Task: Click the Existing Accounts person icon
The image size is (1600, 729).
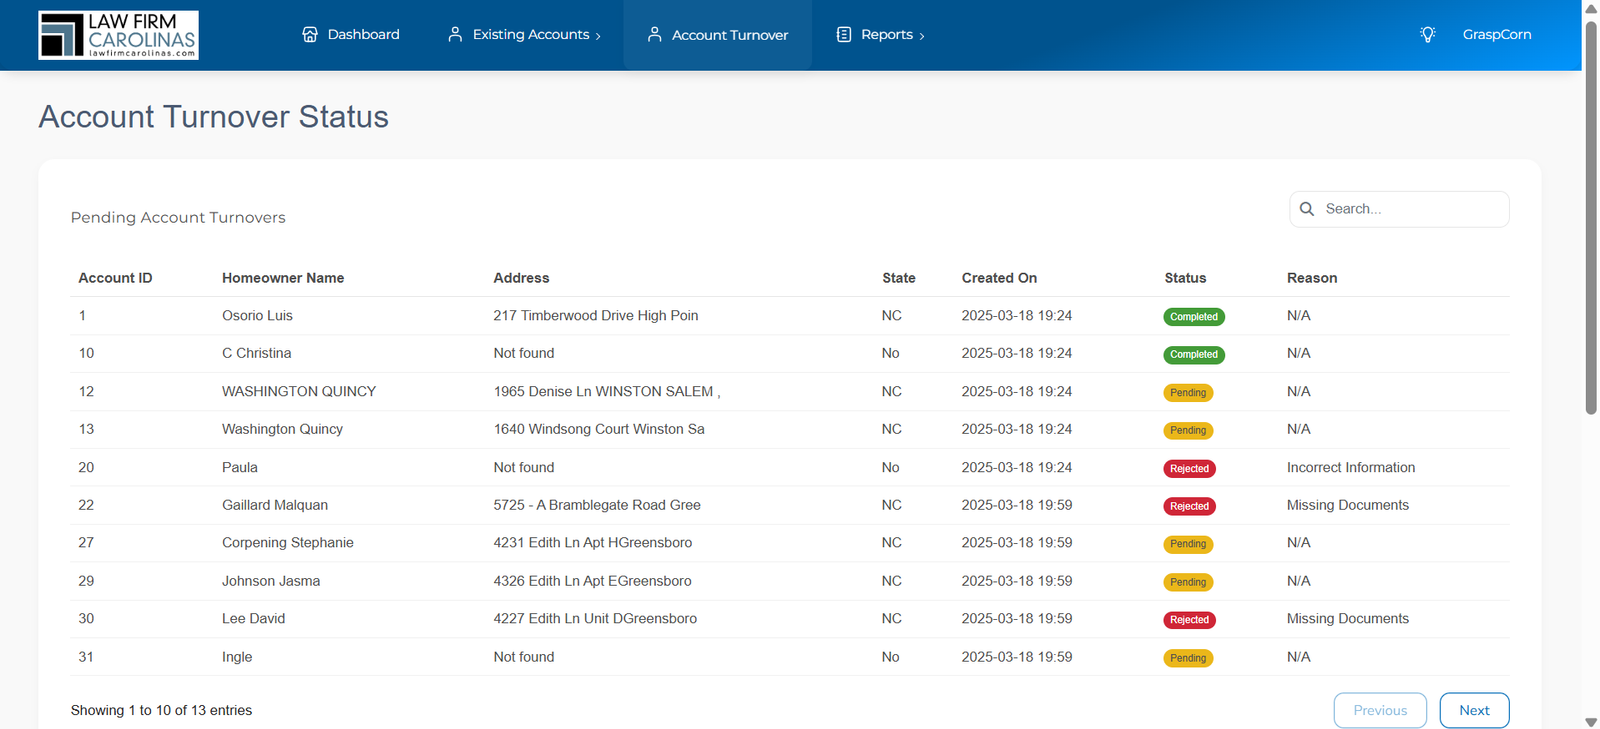Action: (455, 34)
